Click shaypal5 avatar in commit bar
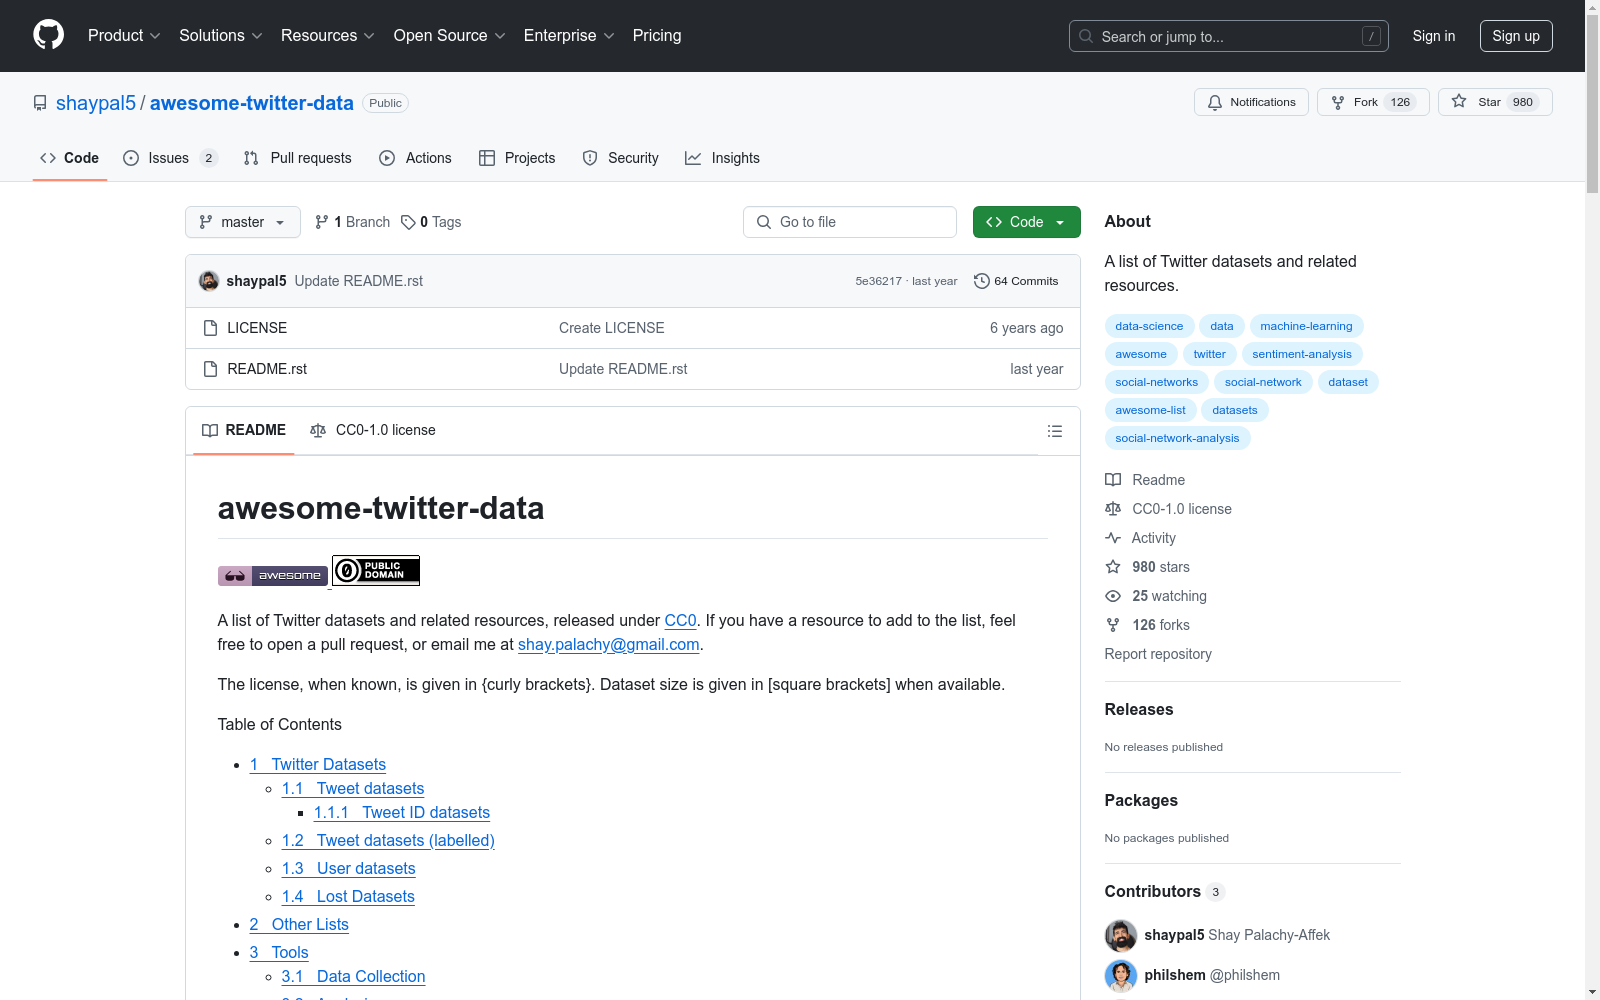Image resolution: width=1600 pixels, height=1000 pixels. (x=209, y=281)
